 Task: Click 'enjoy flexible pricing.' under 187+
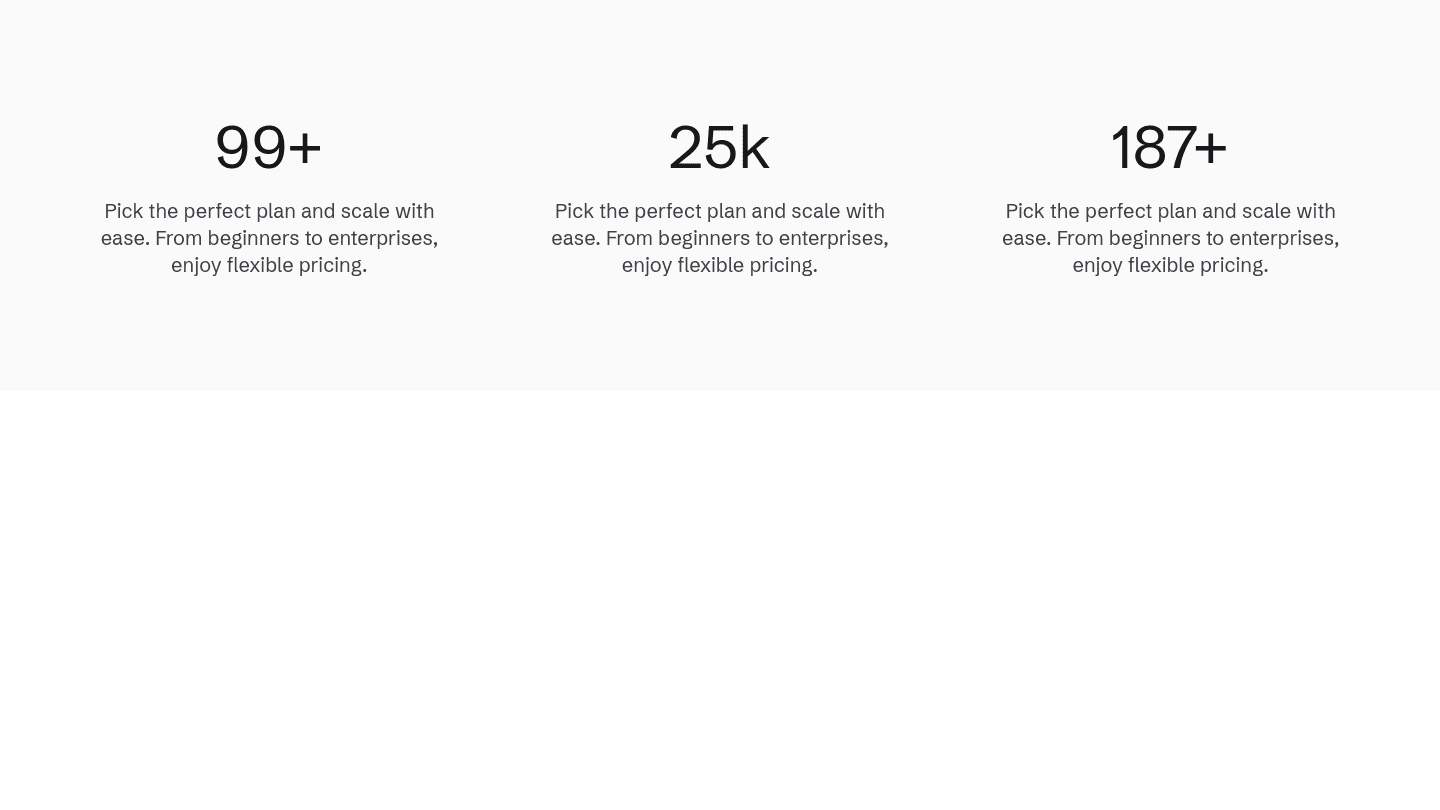pos(1170,265)
